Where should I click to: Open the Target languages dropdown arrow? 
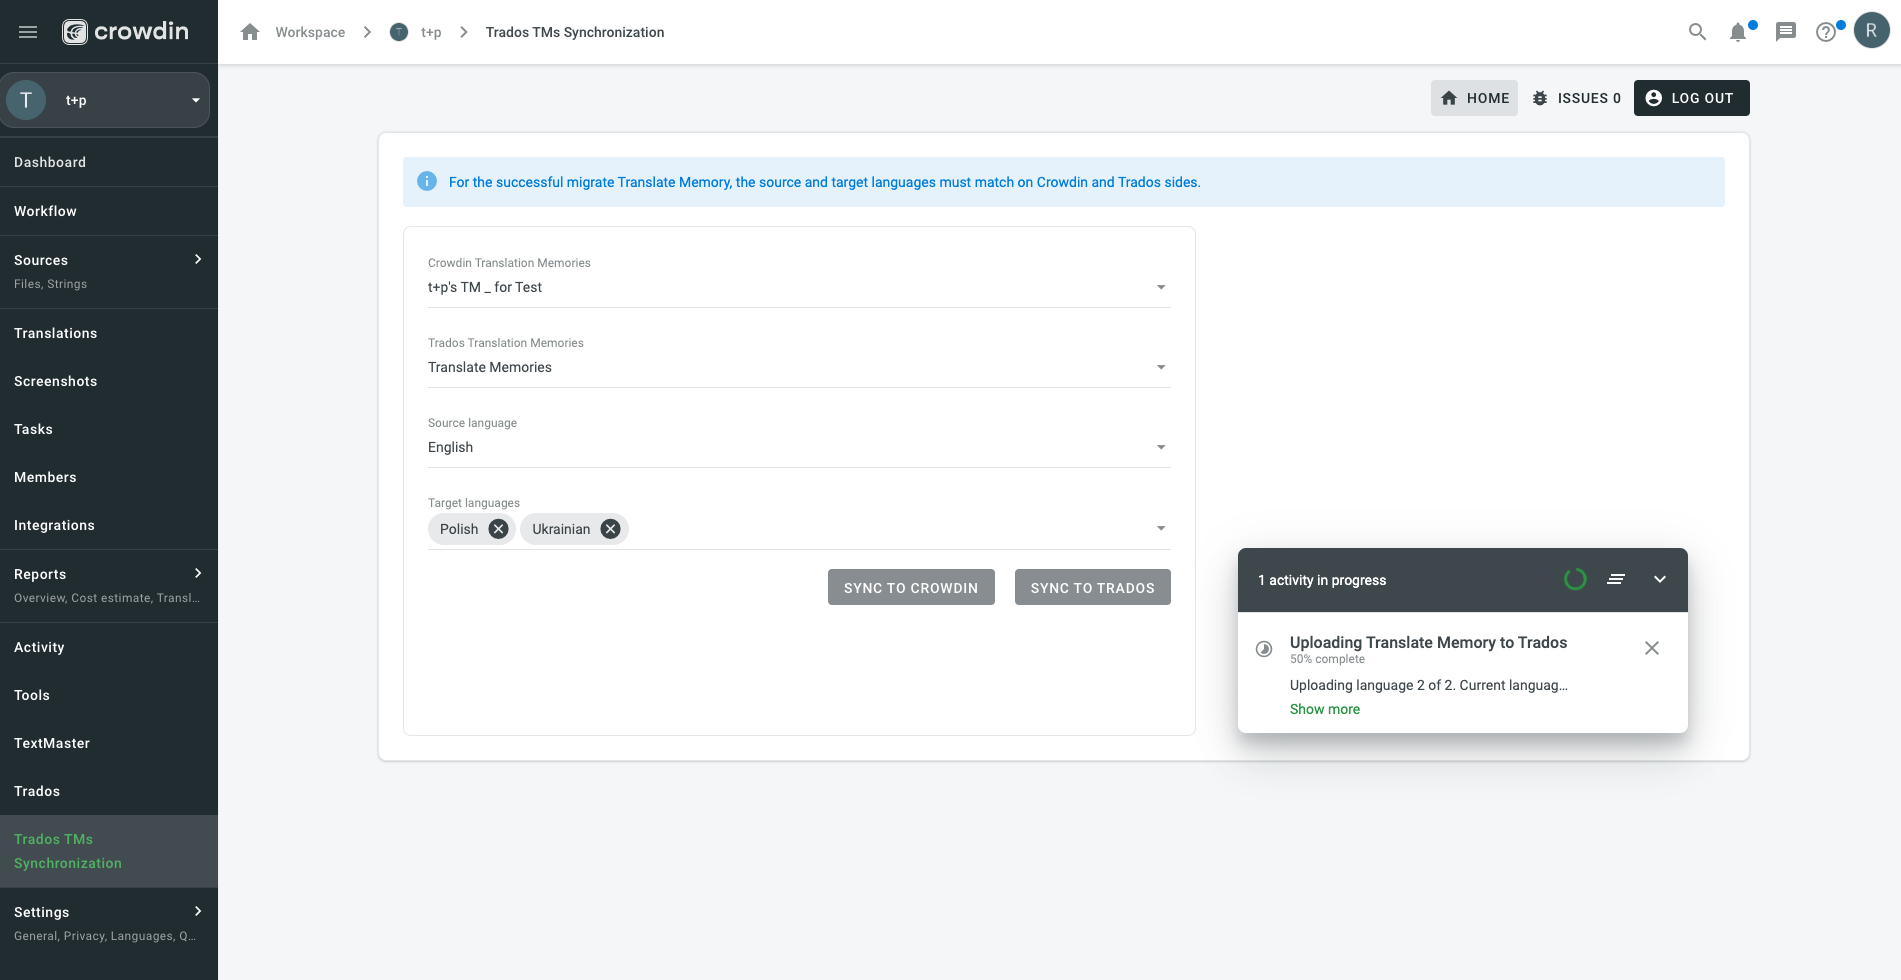click(1161, 528)
